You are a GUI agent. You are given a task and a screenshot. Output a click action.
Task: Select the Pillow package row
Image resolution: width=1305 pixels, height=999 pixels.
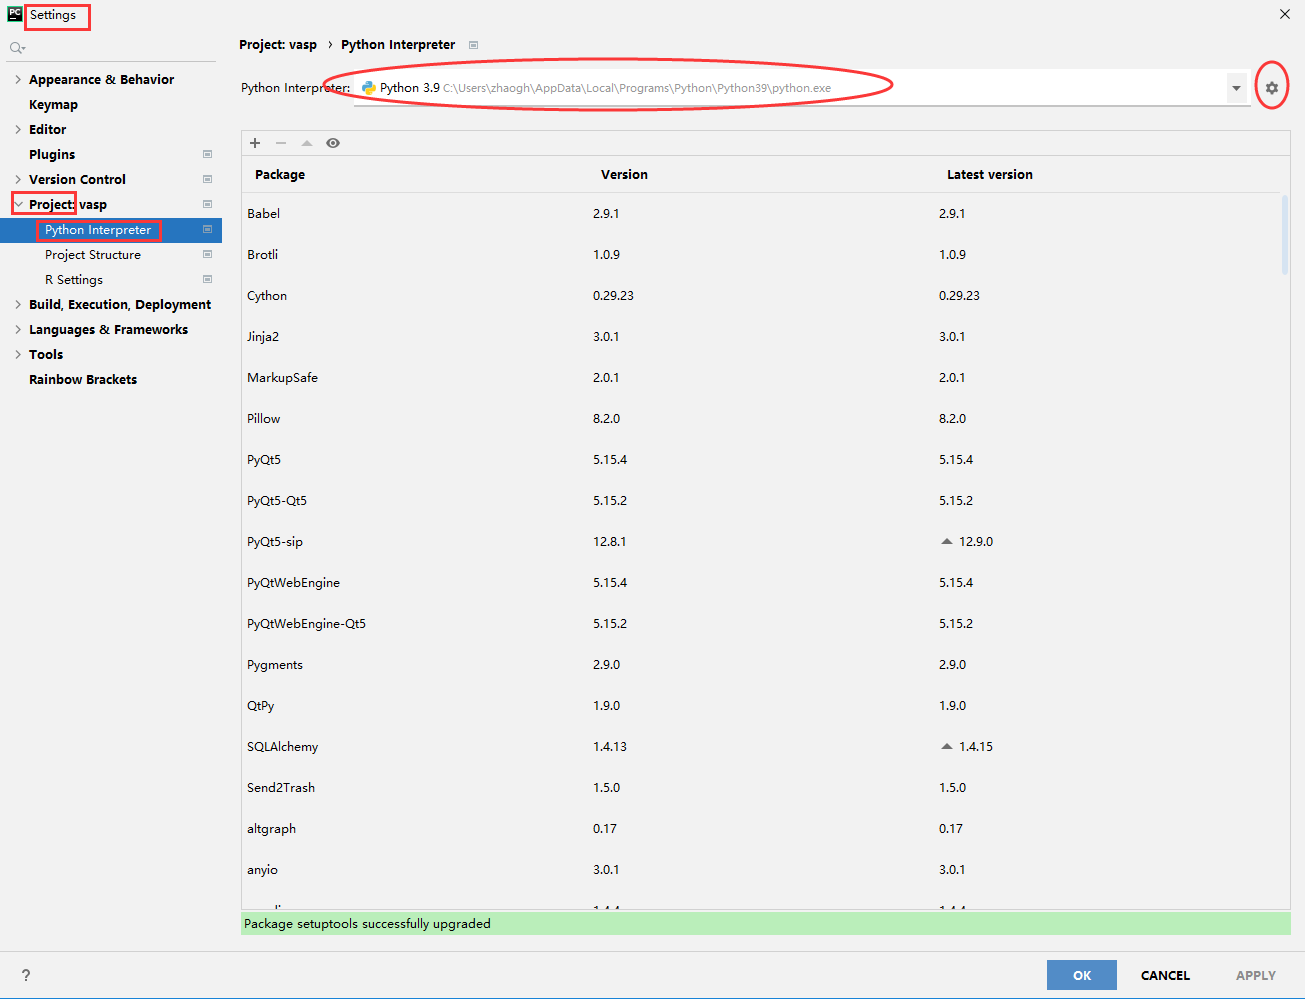(x=761, y=418)
